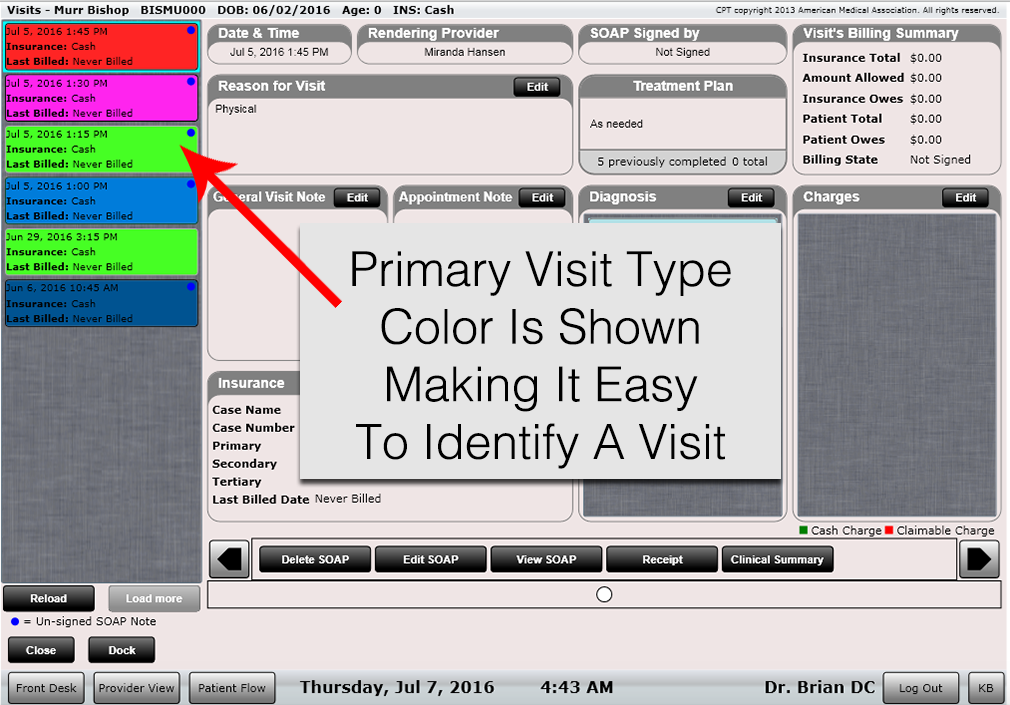The height and width of the screenshot is (705, 1010).
Task: Edit the Appointment Note
Action: point(541,197)
